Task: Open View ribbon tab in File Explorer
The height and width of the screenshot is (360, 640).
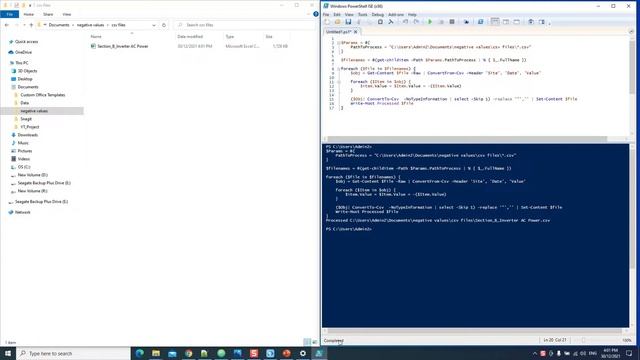Action: (x=67, y=14)
